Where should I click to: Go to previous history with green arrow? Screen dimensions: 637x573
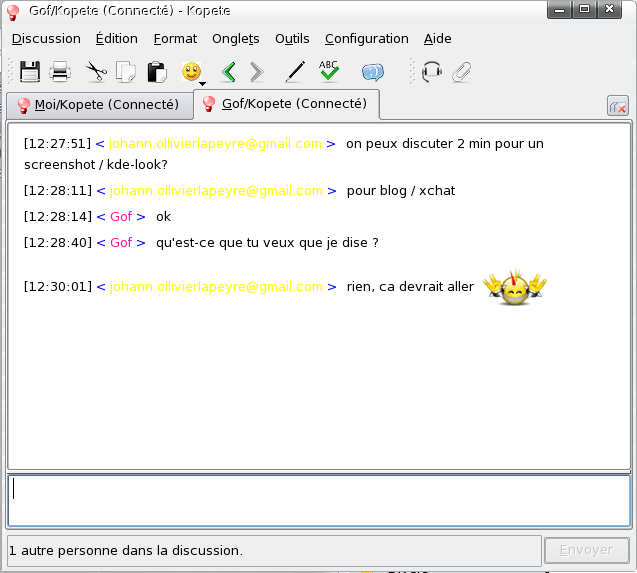coord(229,72)
